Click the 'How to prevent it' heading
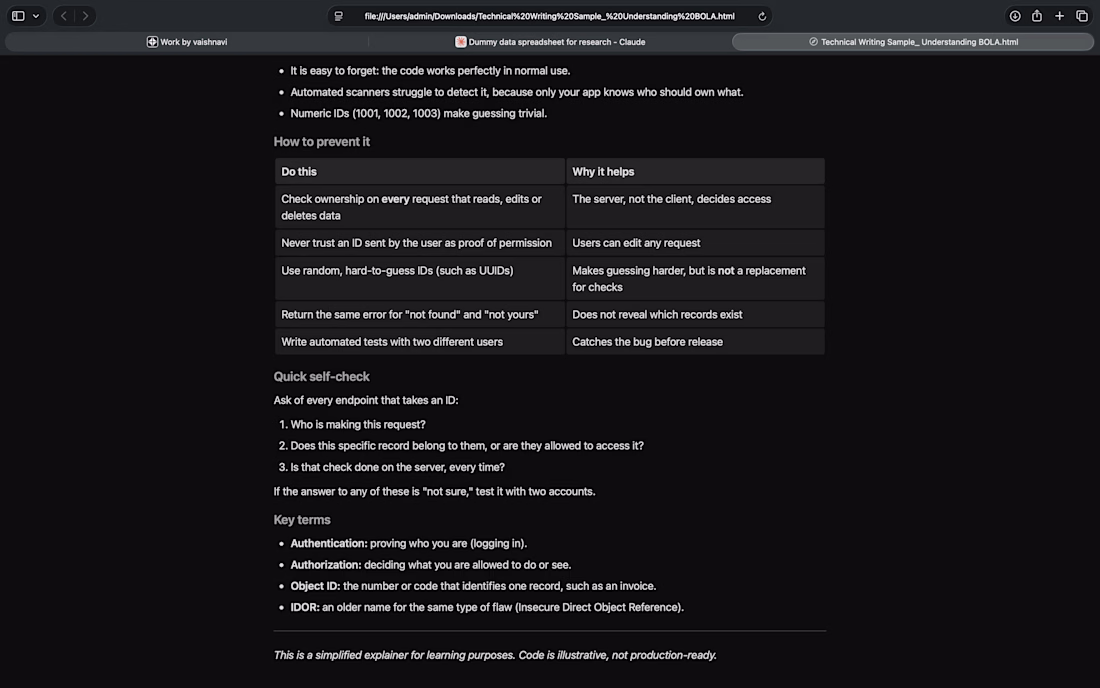 tap(321, 142)
